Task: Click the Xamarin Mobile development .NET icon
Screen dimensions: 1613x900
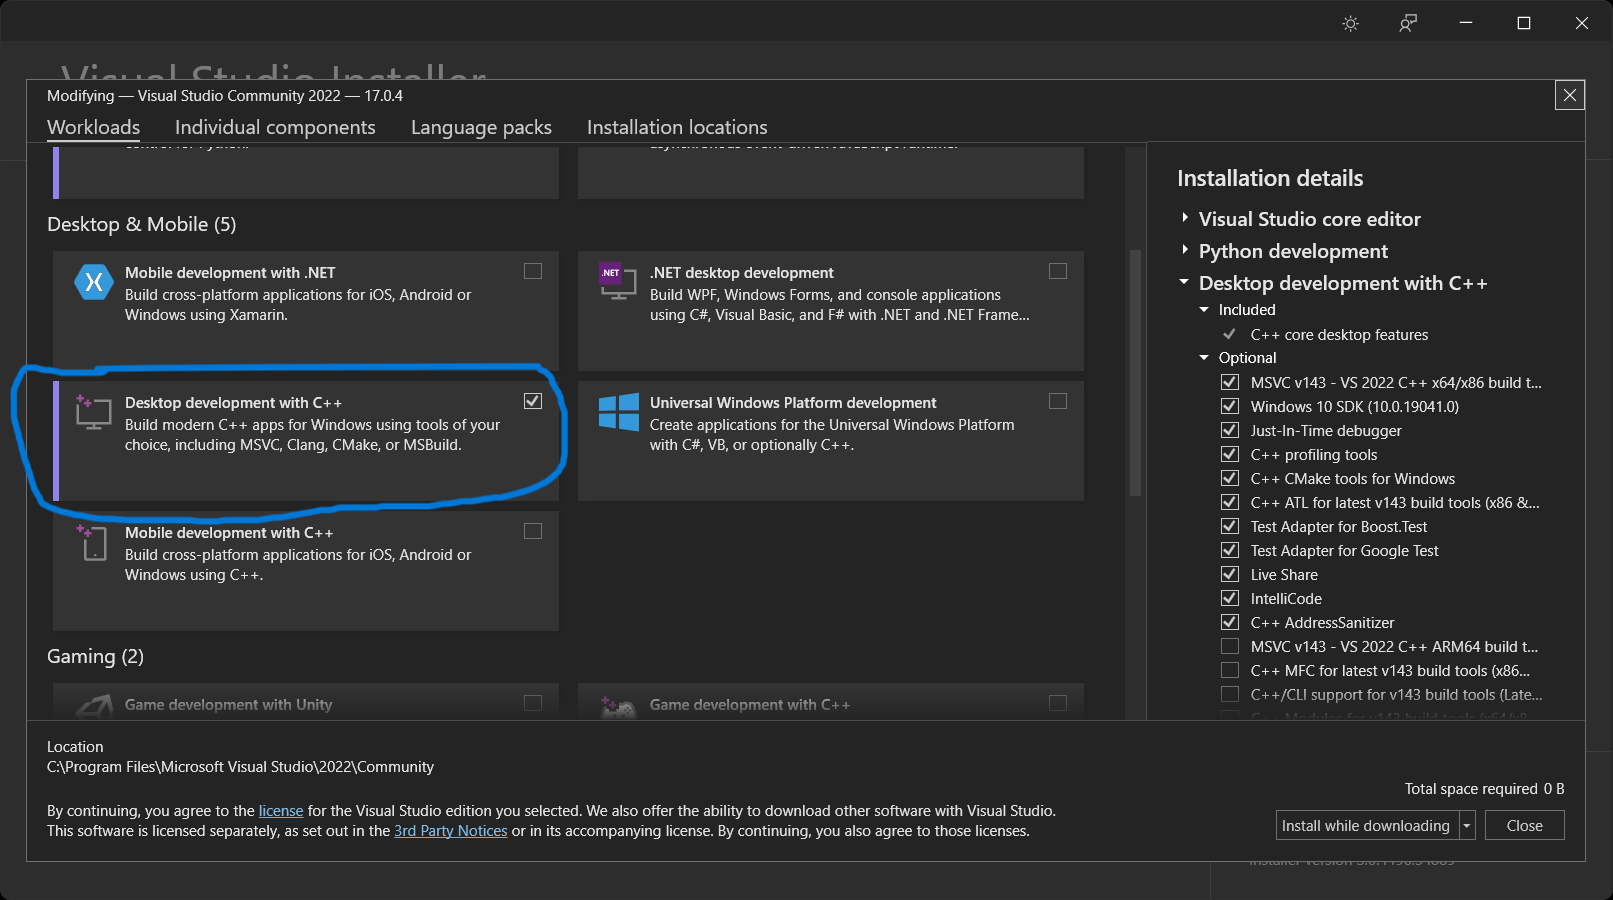Action: (x=93, y=282)
